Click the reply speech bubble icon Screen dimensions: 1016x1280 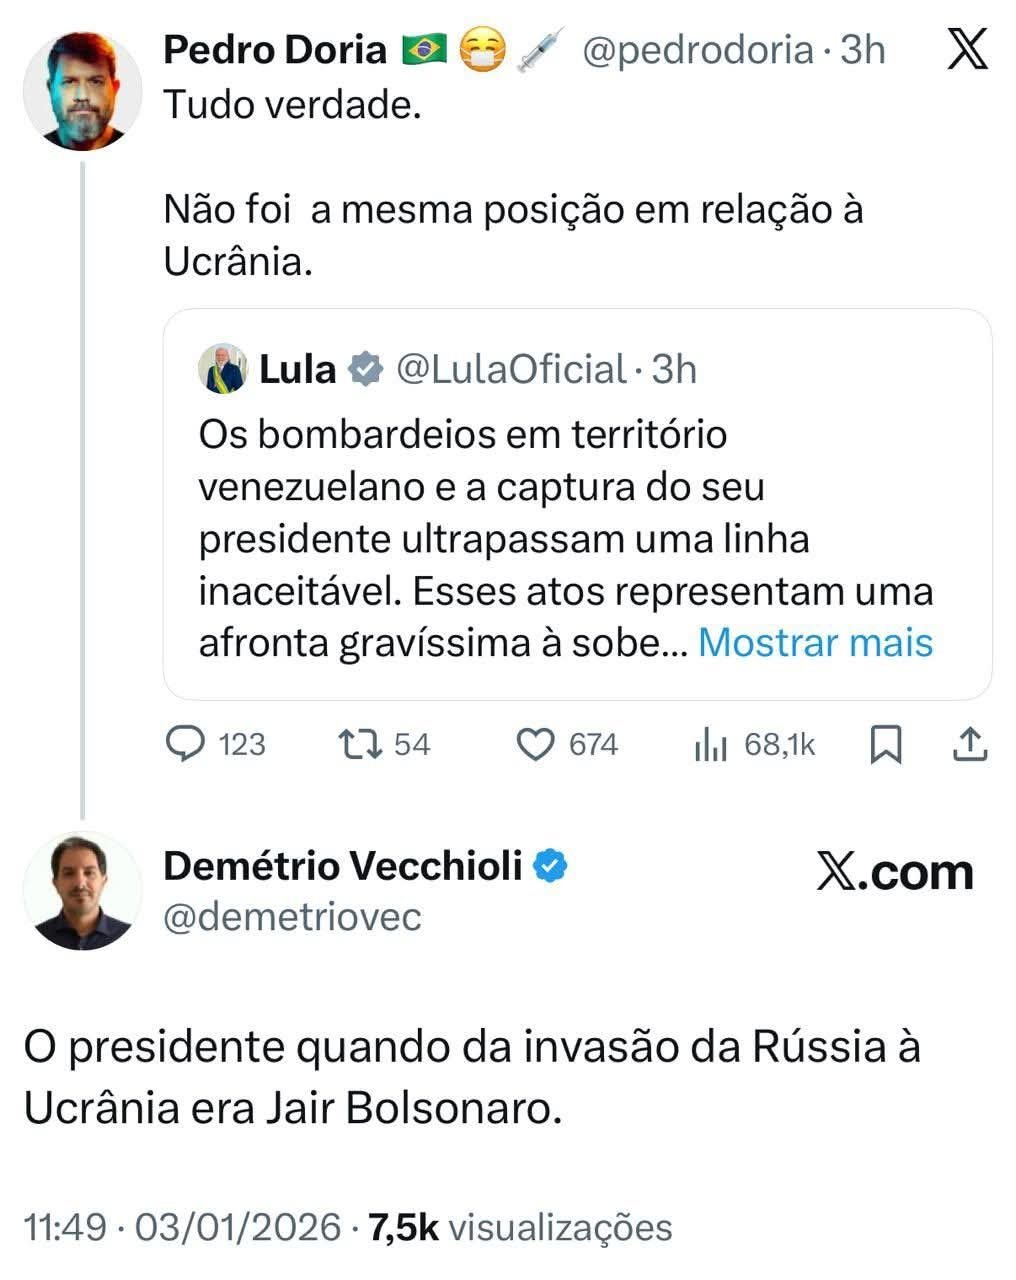[x=184, y=744]
